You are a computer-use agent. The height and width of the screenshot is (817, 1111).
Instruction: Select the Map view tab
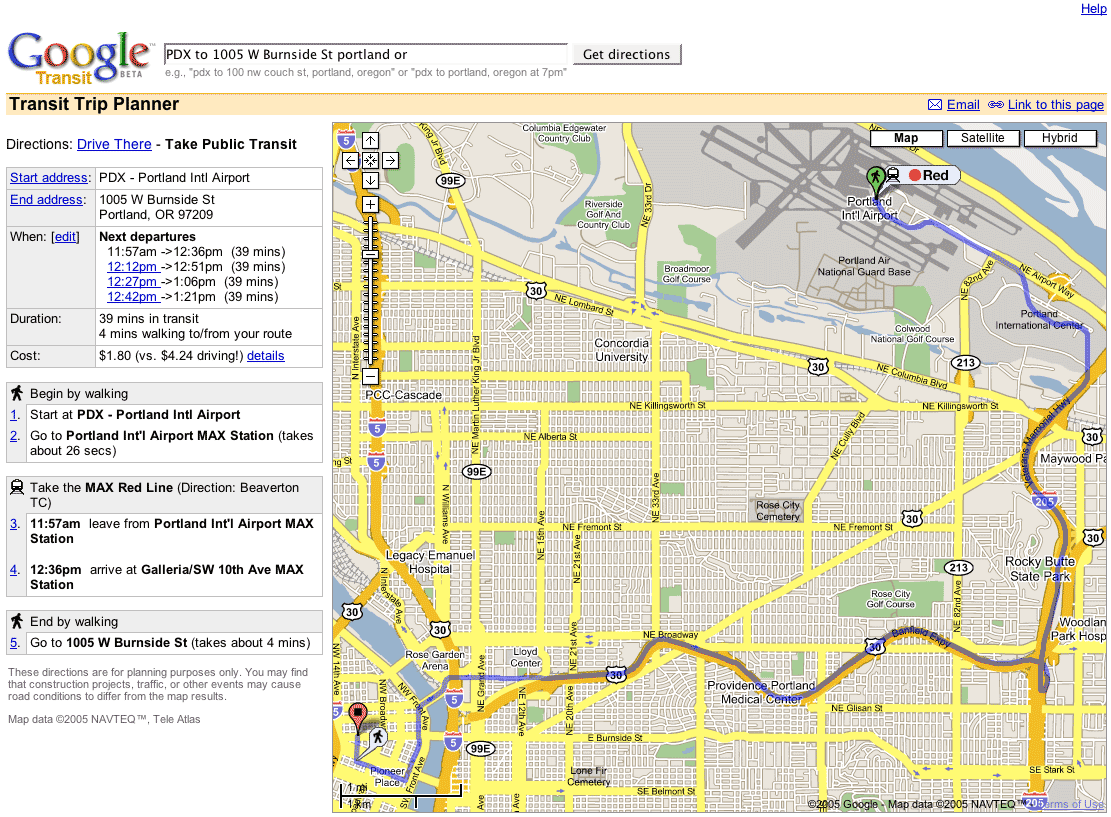click(x=906, y=138)
